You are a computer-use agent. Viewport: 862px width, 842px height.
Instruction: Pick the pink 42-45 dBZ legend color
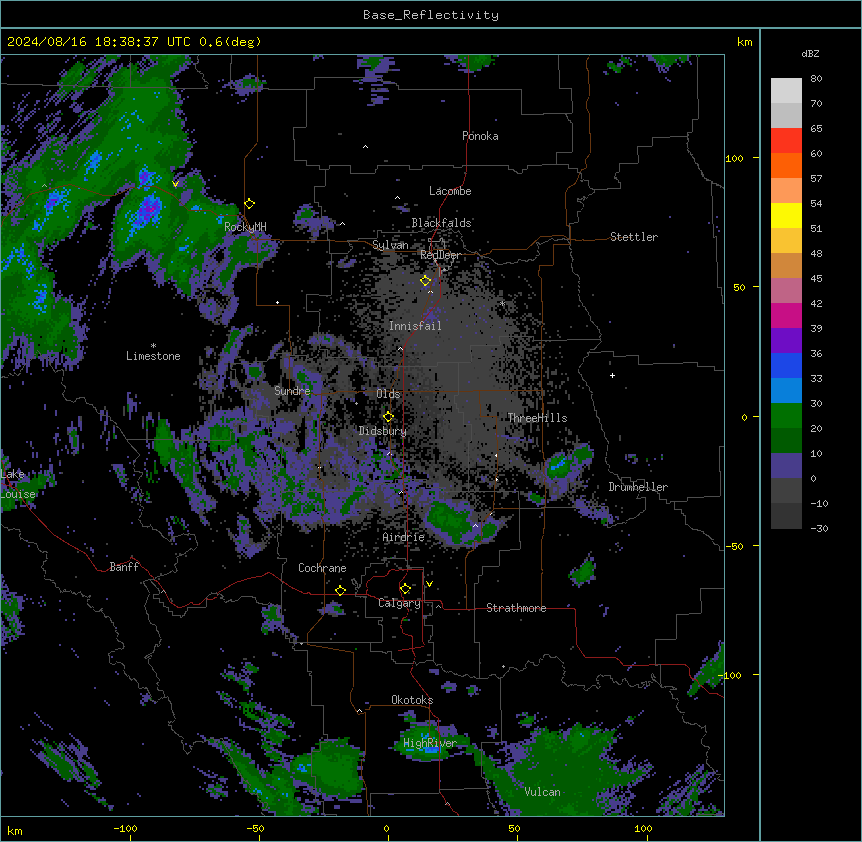tap(786, 291)
